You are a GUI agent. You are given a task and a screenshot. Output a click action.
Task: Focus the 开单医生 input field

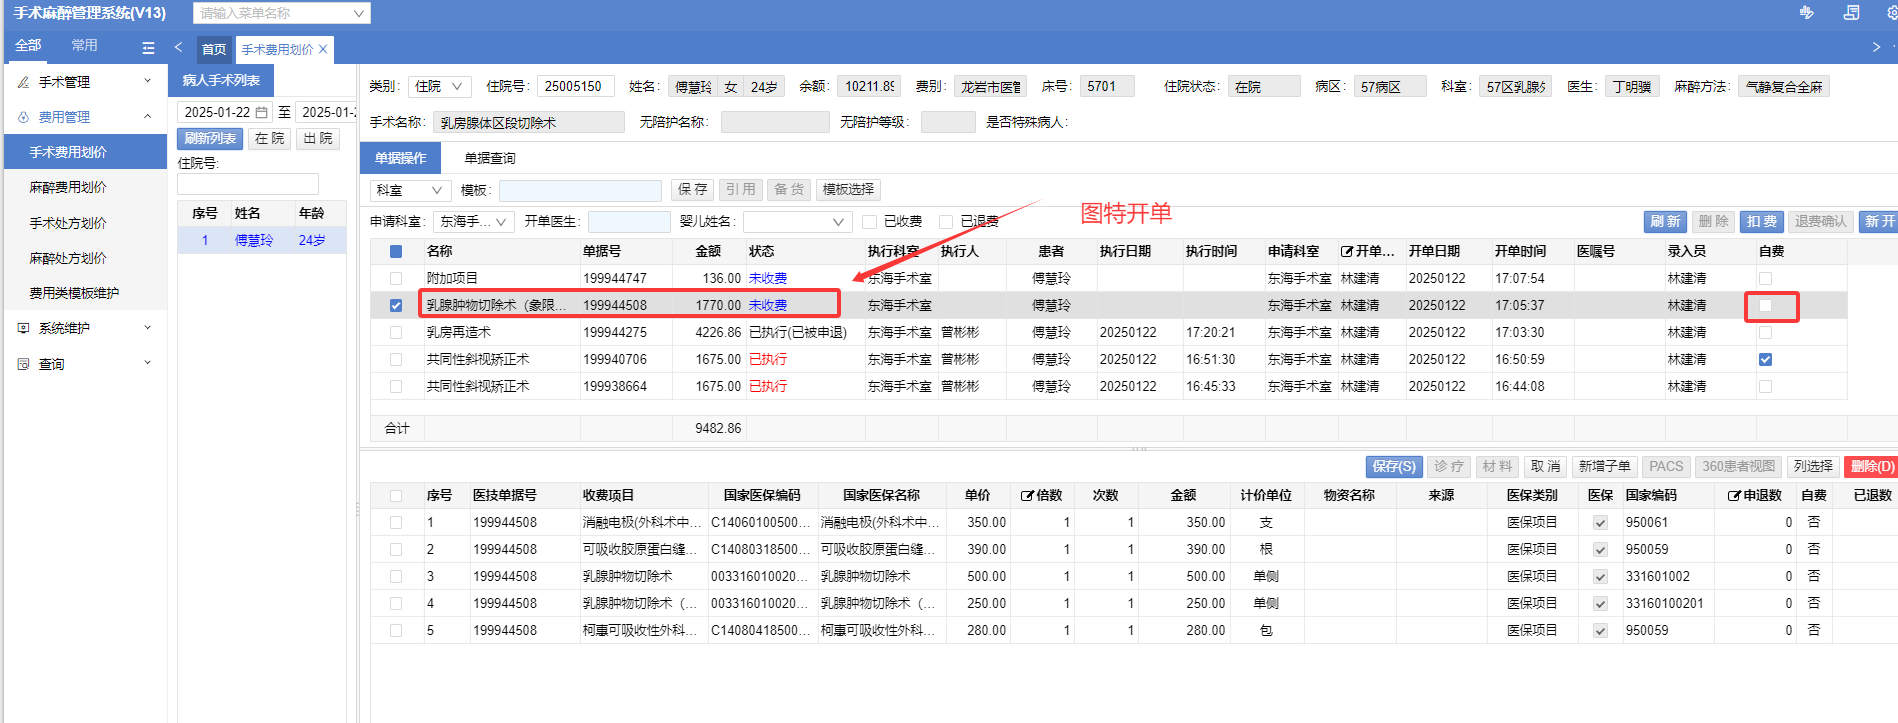pyautogui.click(x=629, y=222)
